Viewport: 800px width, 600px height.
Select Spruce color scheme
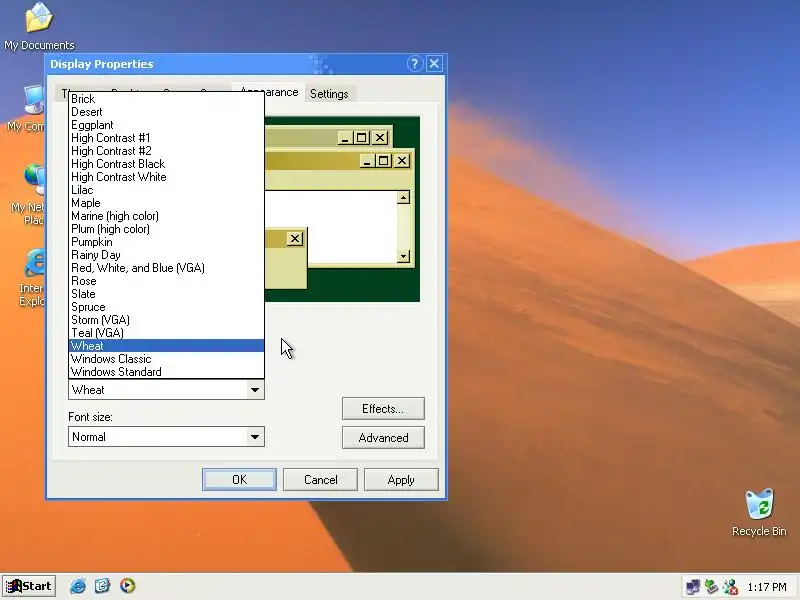(x=166, y=307)
